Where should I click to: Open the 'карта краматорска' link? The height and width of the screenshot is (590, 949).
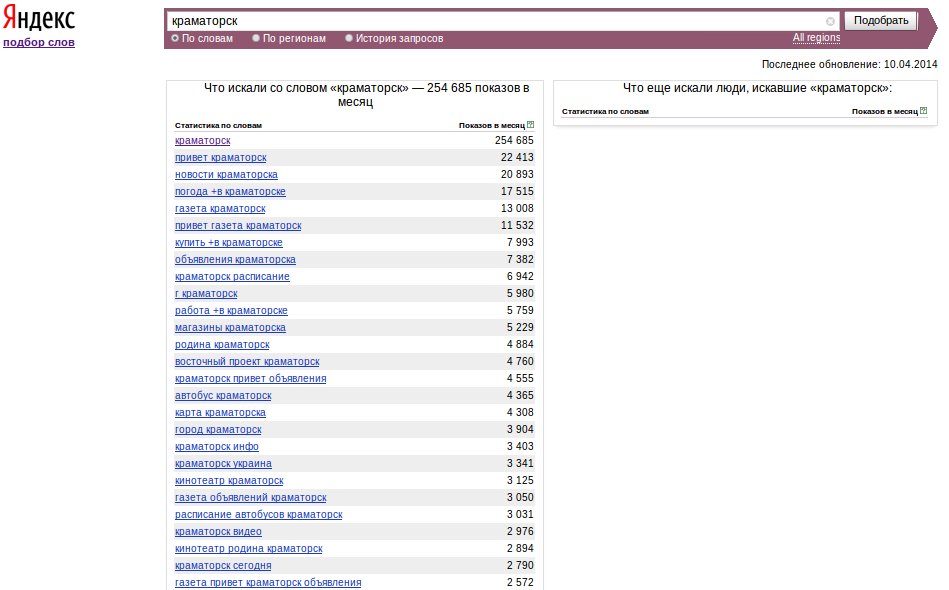tap(220, 412)
